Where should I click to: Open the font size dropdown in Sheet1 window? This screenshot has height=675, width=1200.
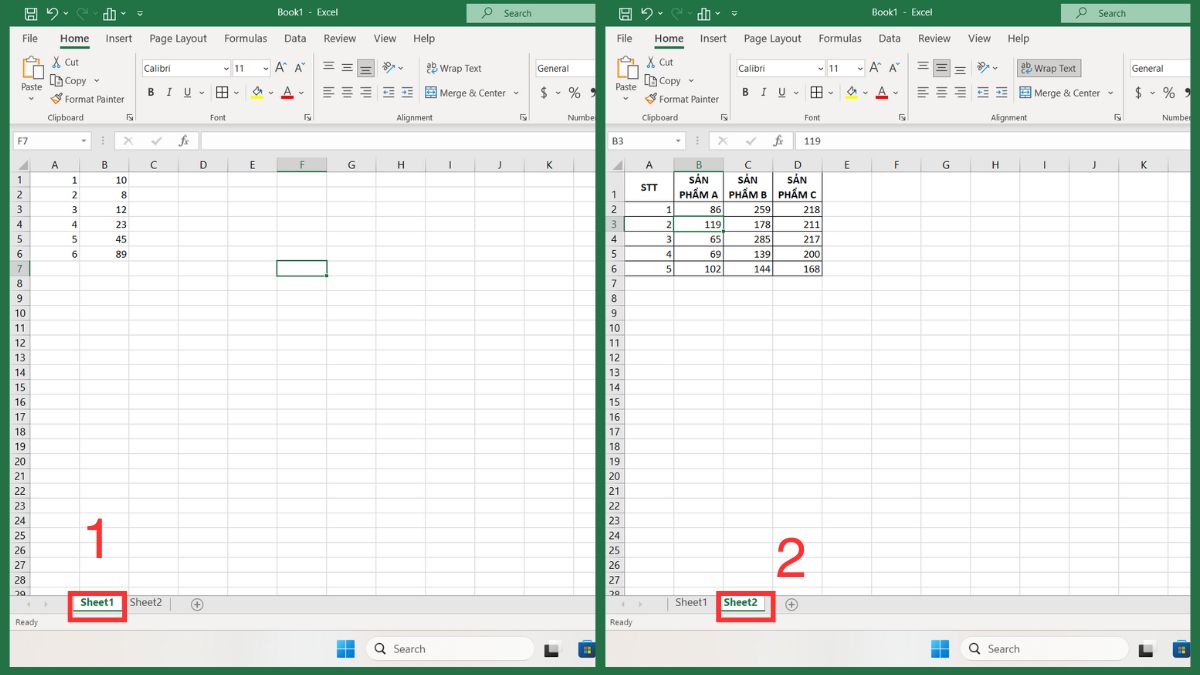point(265,69)
